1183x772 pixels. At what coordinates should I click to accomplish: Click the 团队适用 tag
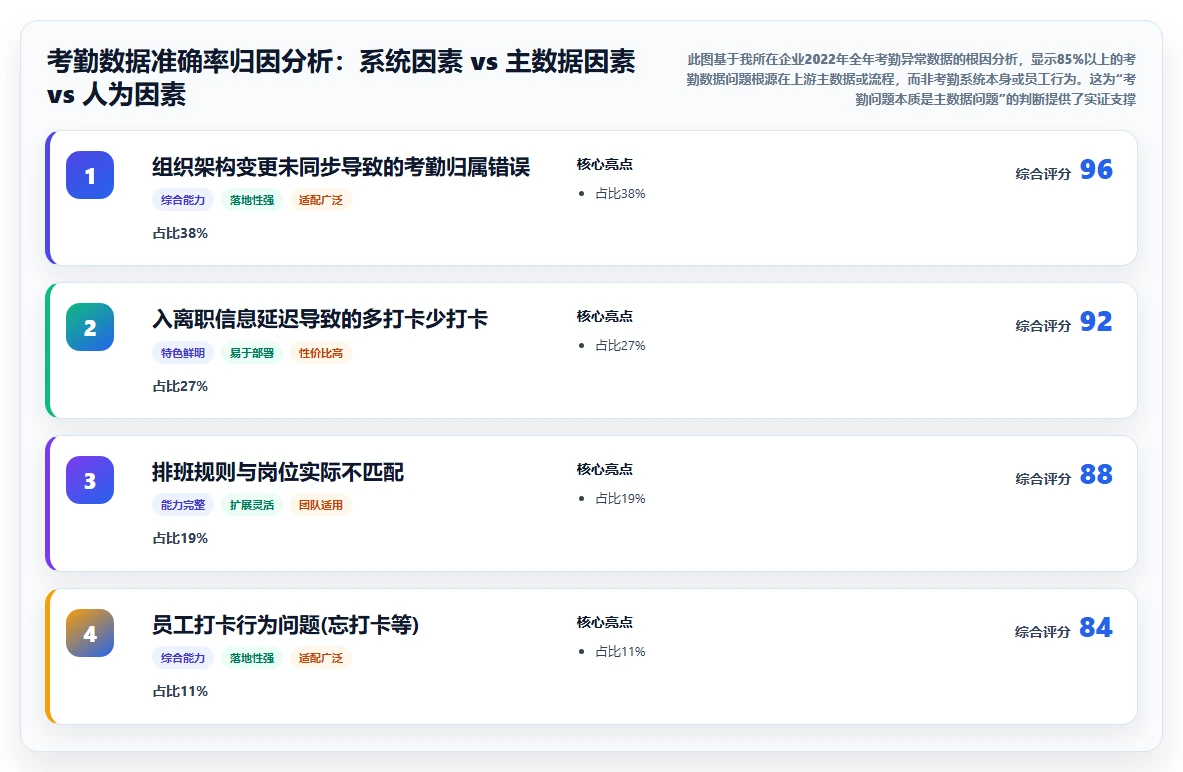click(x=321, y=505)
